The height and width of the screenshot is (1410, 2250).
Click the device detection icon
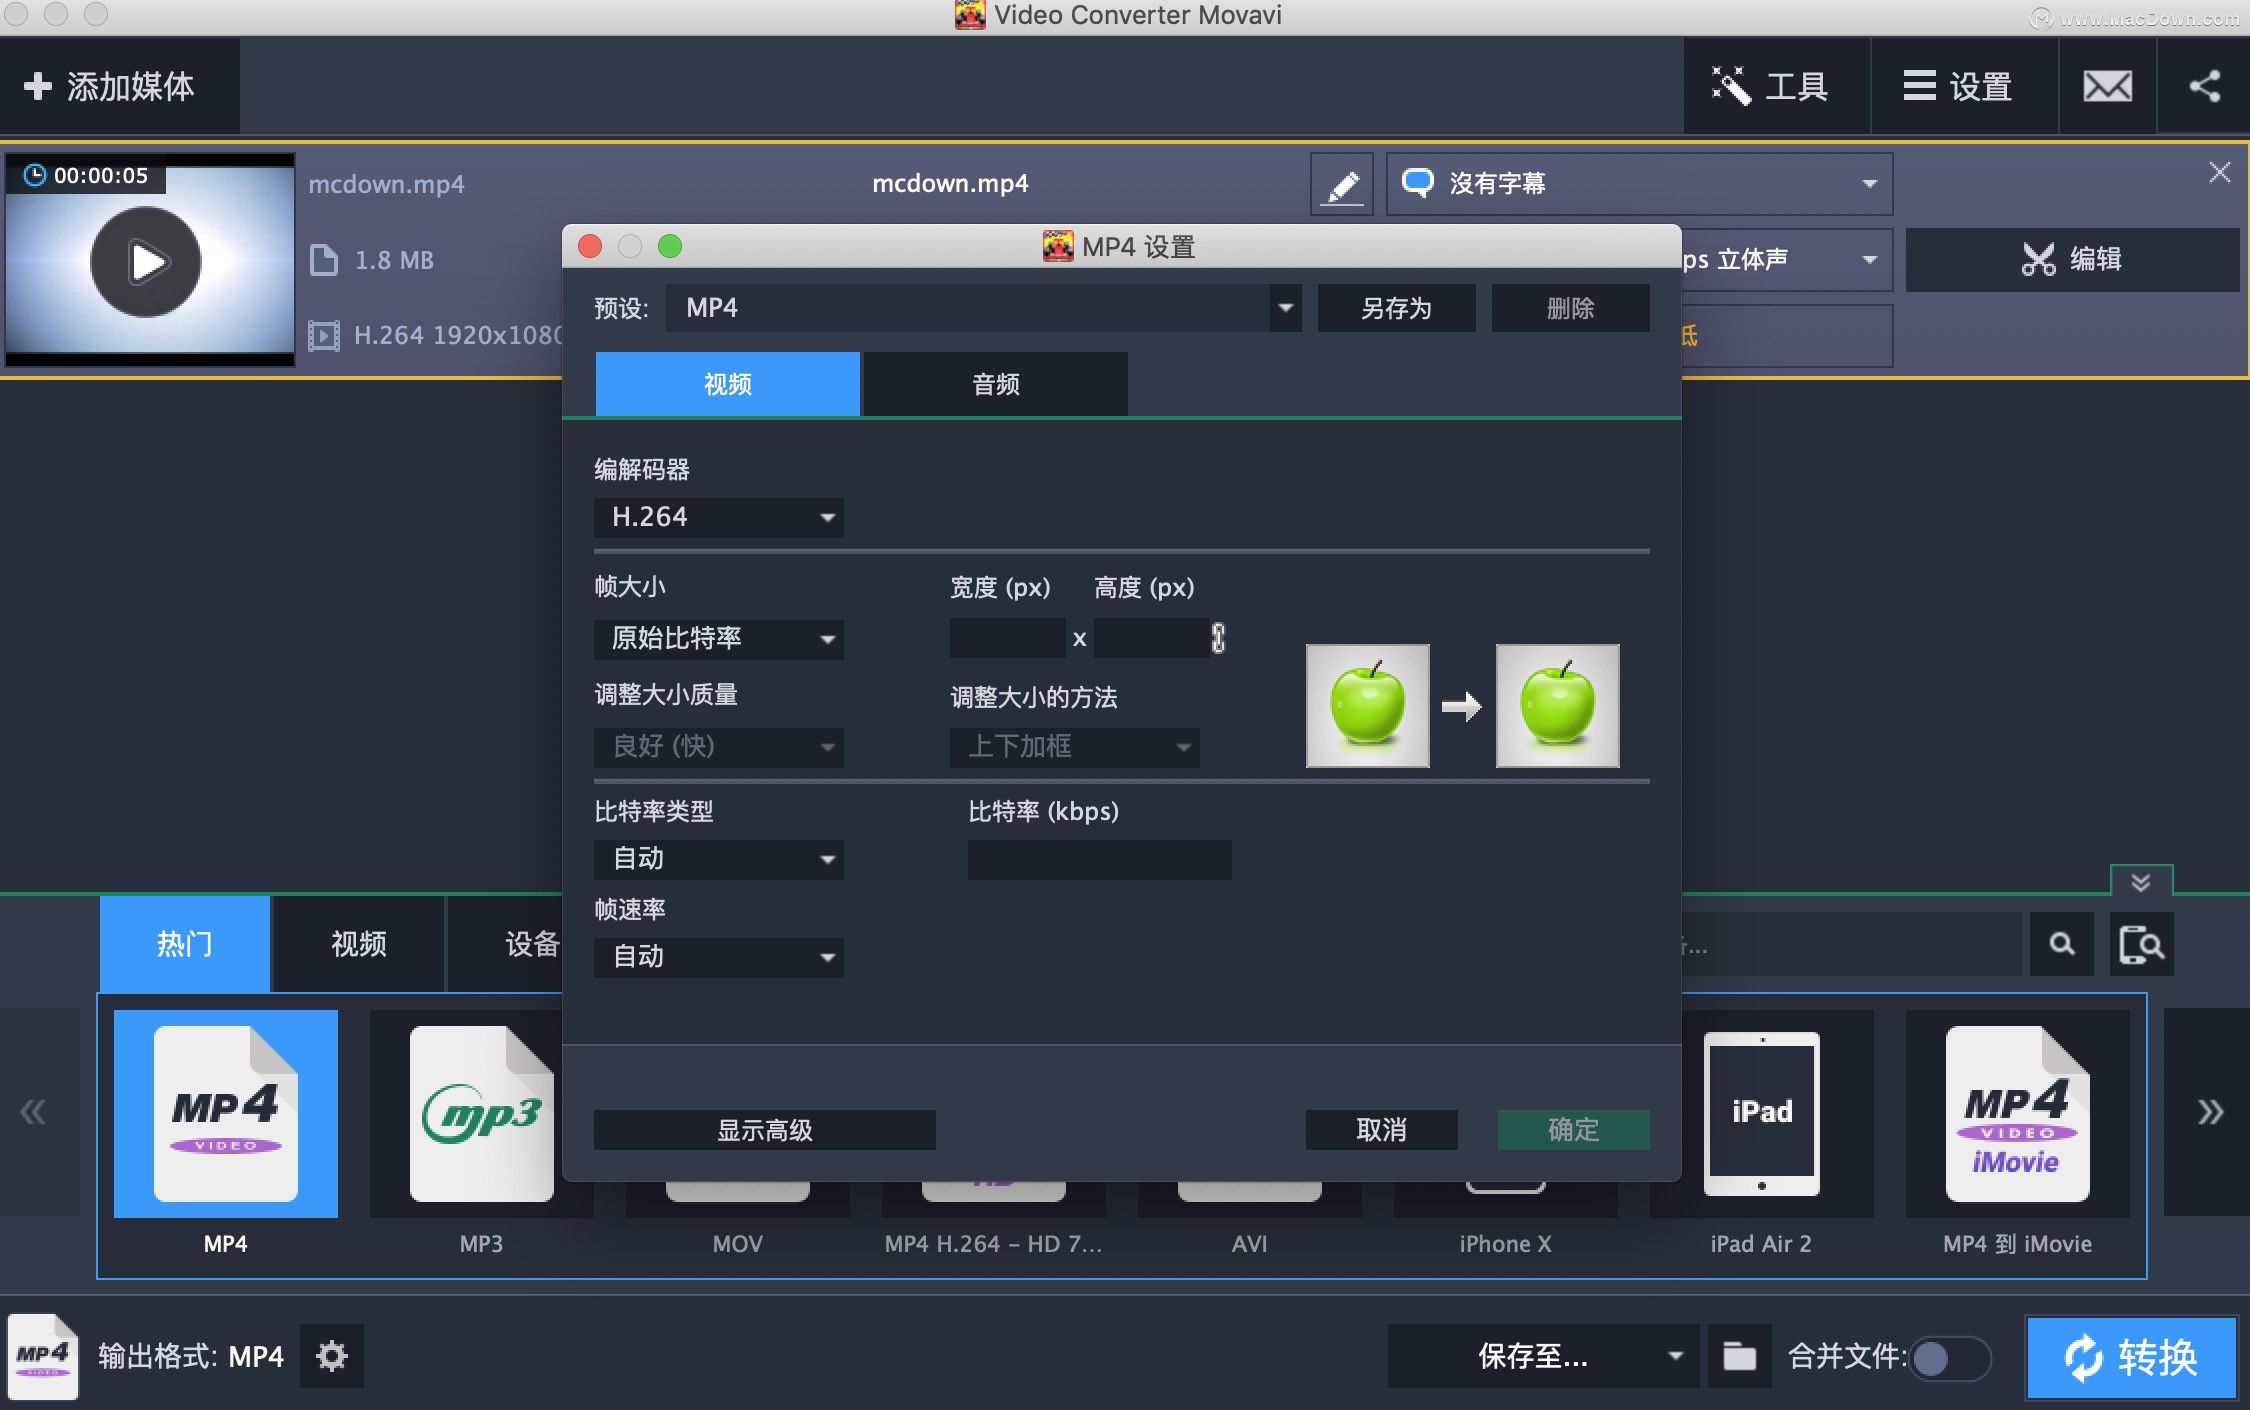[2141, 943]
